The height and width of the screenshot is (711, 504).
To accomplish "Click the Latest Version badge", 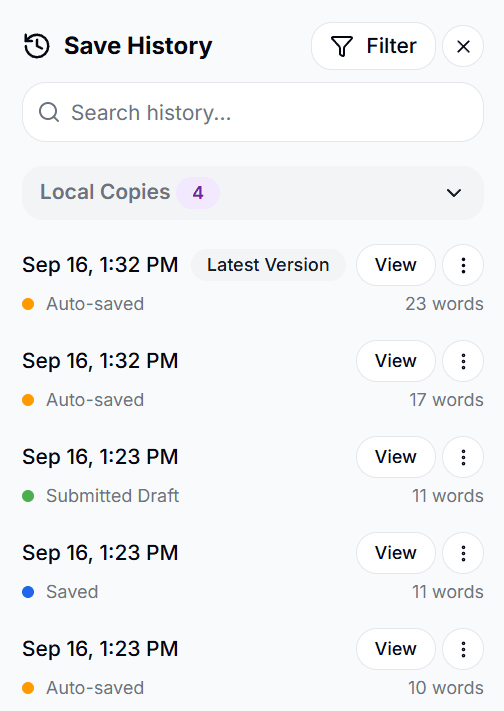I will click(268, 265).
